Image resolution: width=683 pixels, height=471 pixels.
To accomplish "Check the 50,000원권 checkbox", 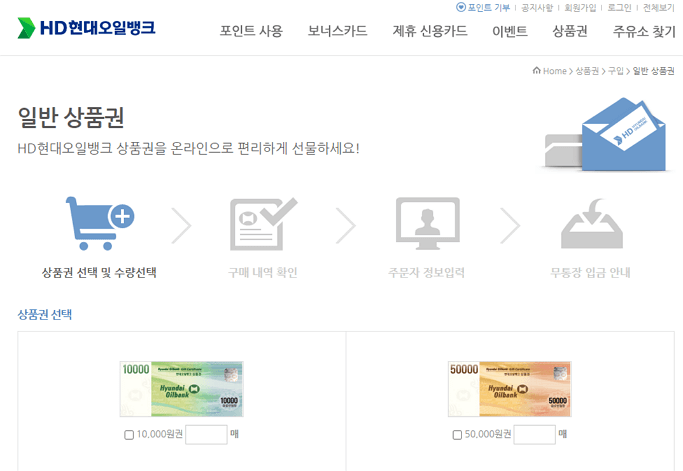I will pos(457,435).
